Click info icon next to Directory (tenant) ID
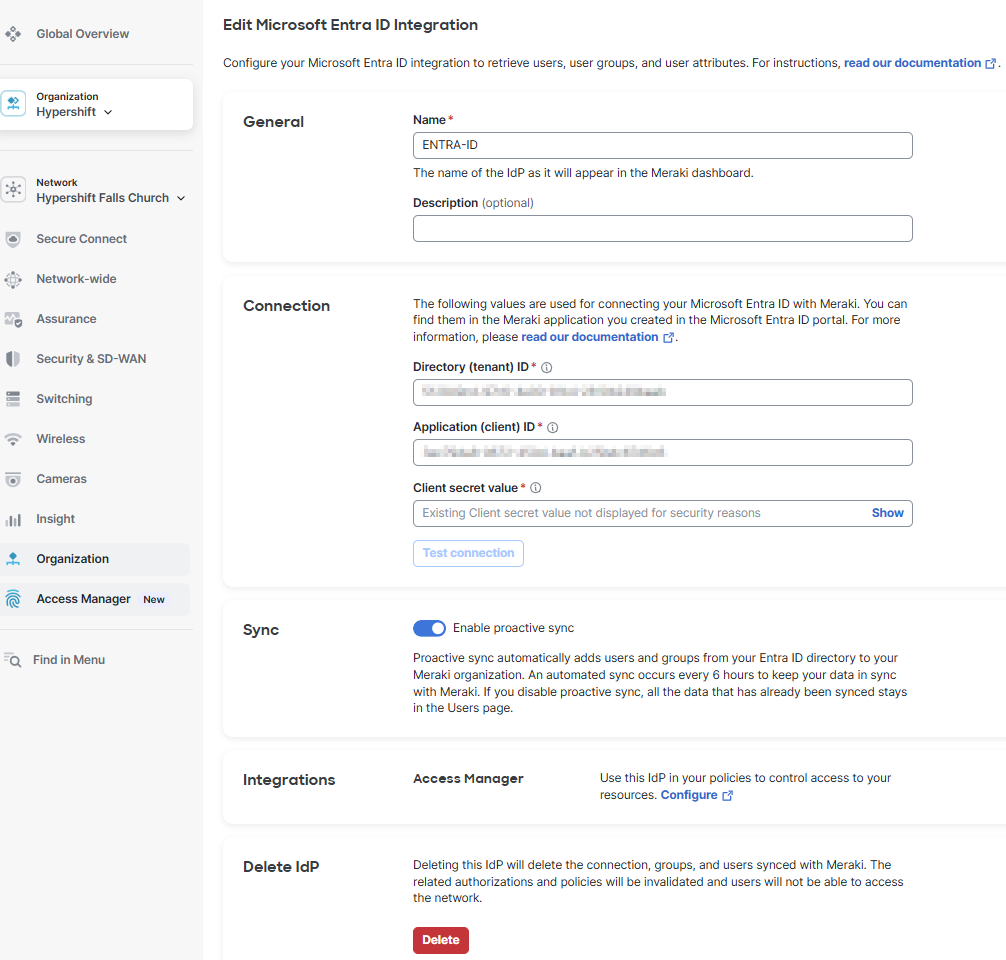Screen dimensions: 1006x960 coord(547,367)
